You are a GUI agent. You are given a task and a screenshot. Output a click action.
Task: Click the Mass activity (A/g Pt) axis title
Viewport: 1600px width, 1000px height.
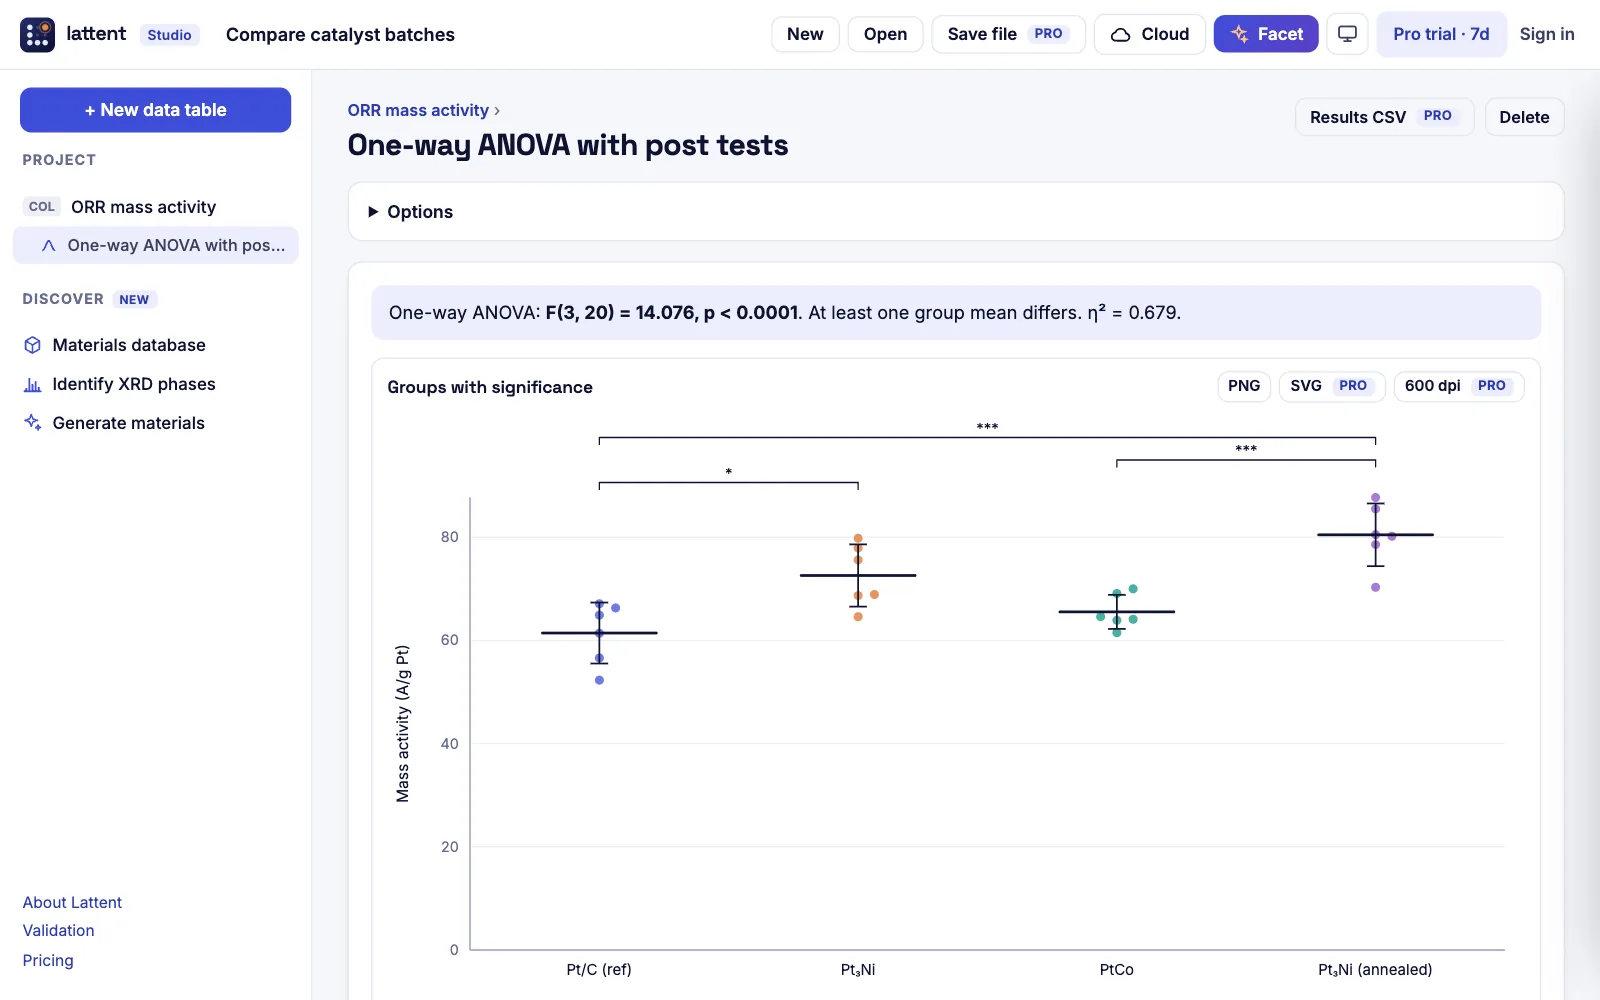pos(402,723)
